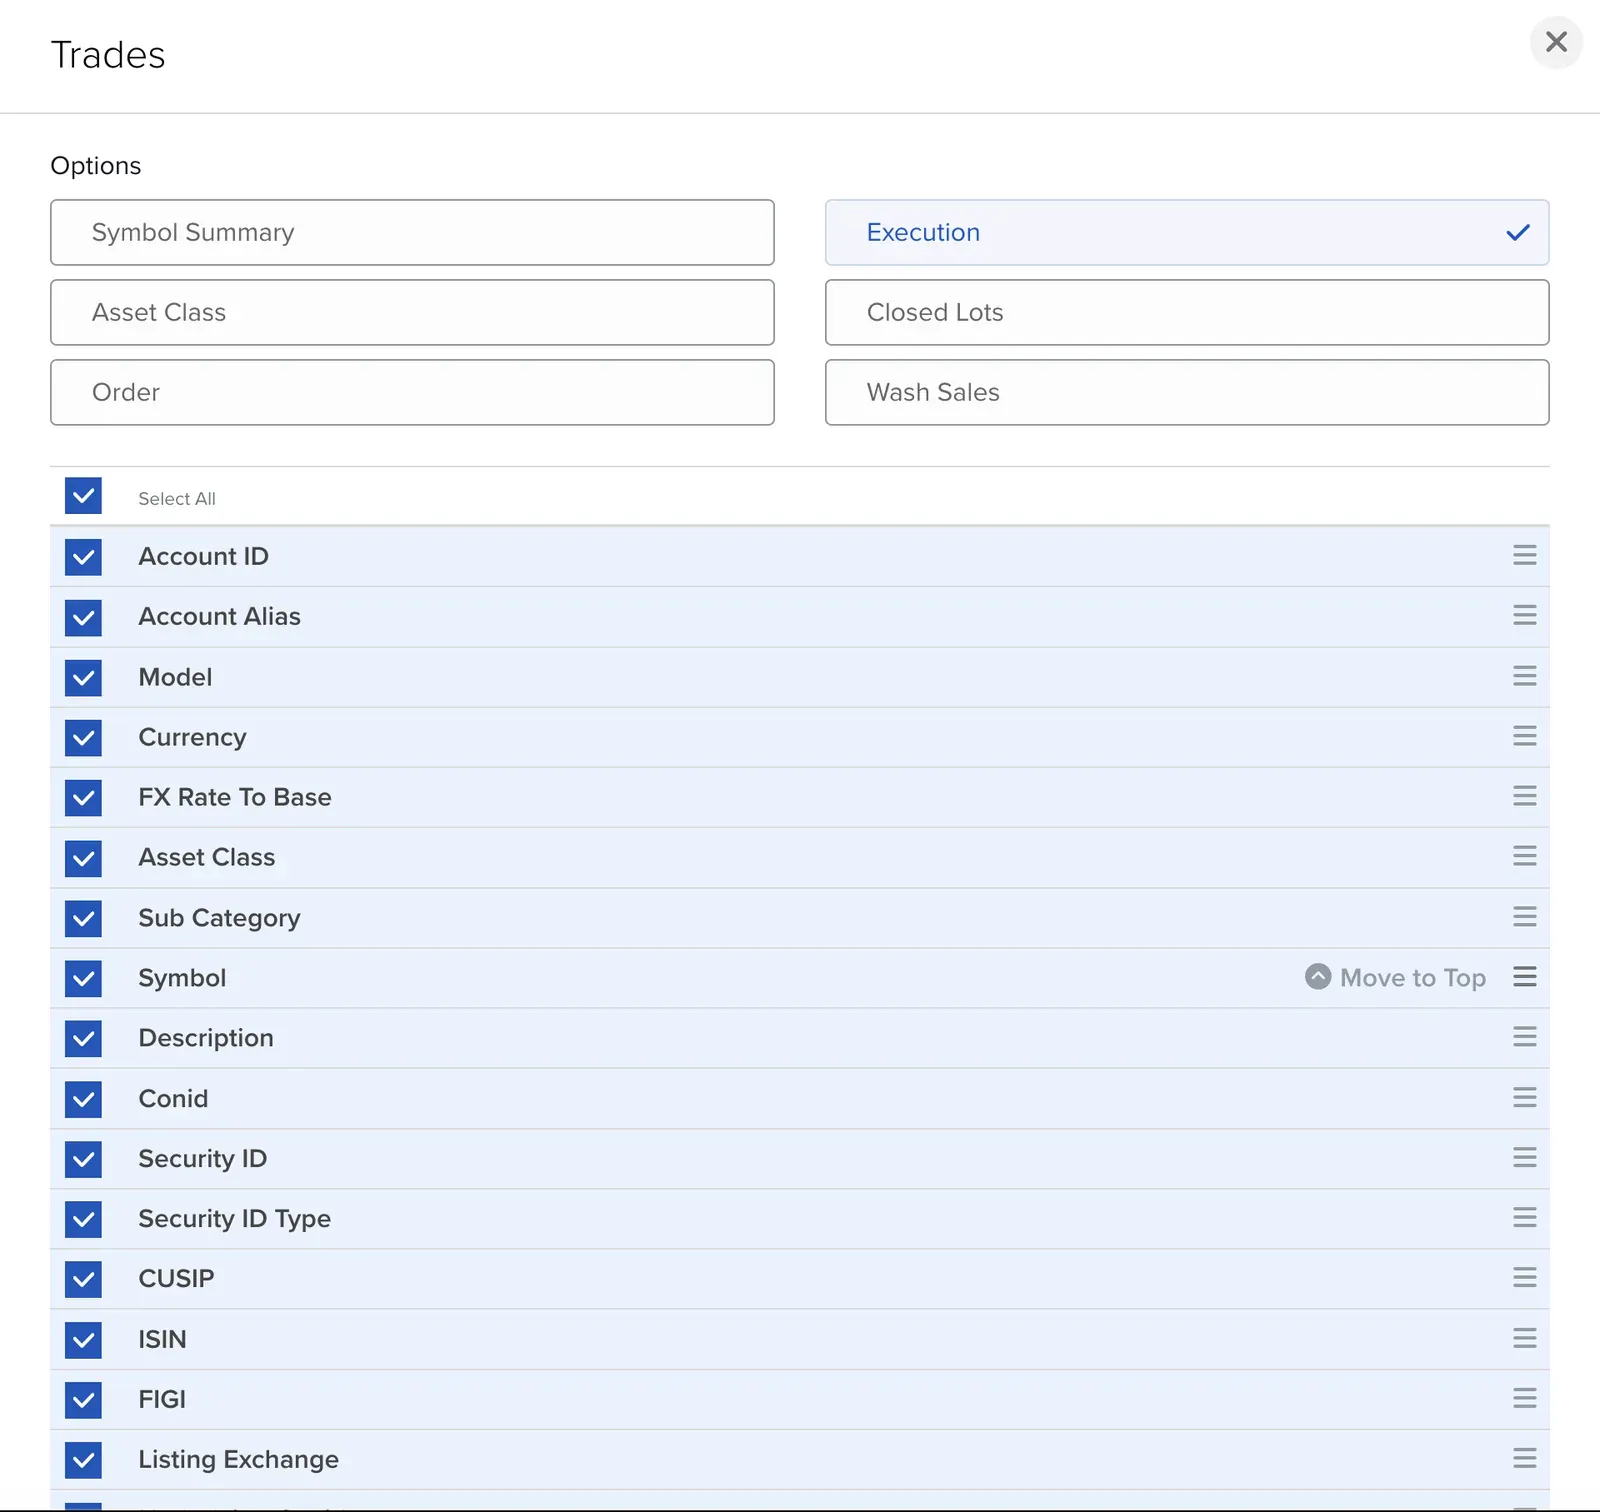Image resolution: width=1600 pixels, height=1512 pixels.
Task: Click the reorder handle for Security ID row
Action: pos(1524,1158)
